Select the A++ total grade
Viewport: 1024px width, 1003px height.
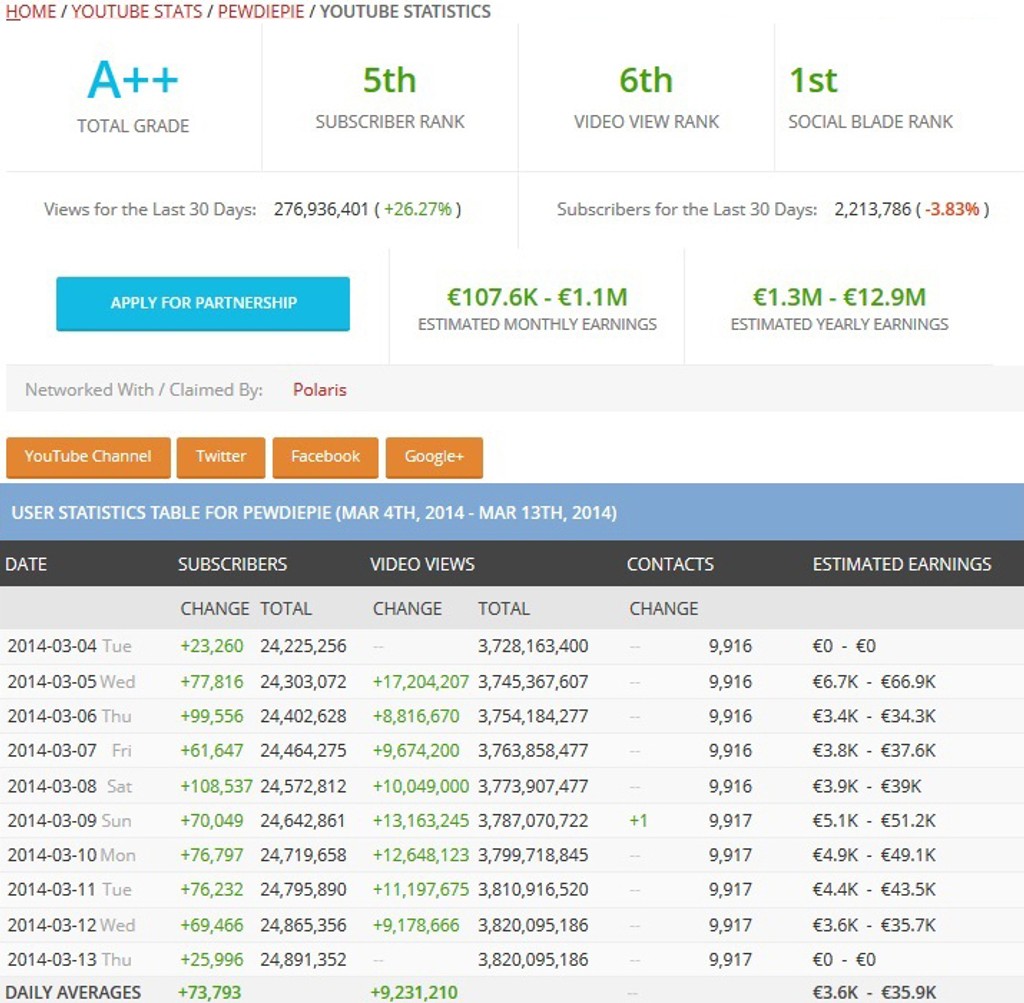133,81
